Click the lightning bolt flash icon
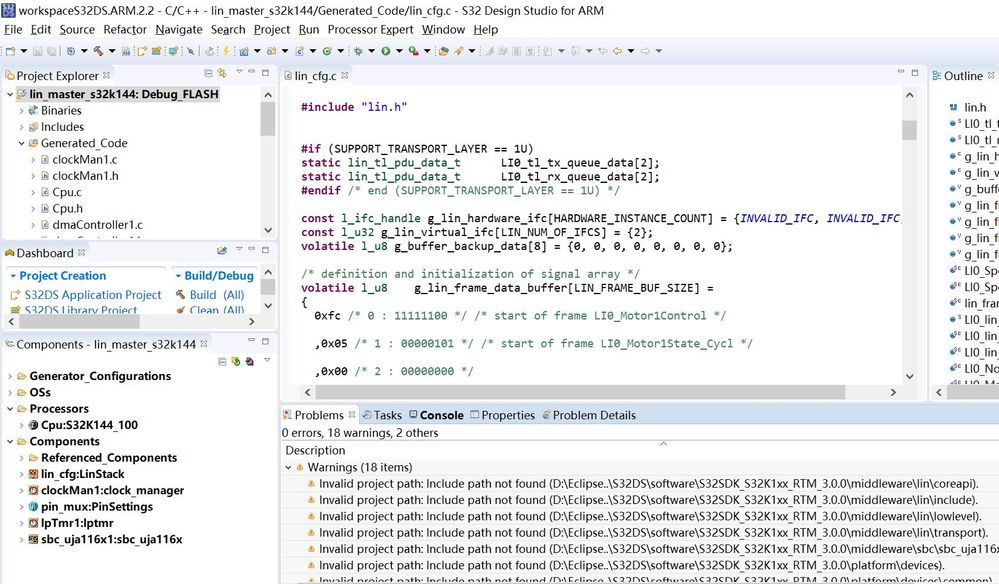This screenshot has height=584, width=999. [x=226, y=51]
